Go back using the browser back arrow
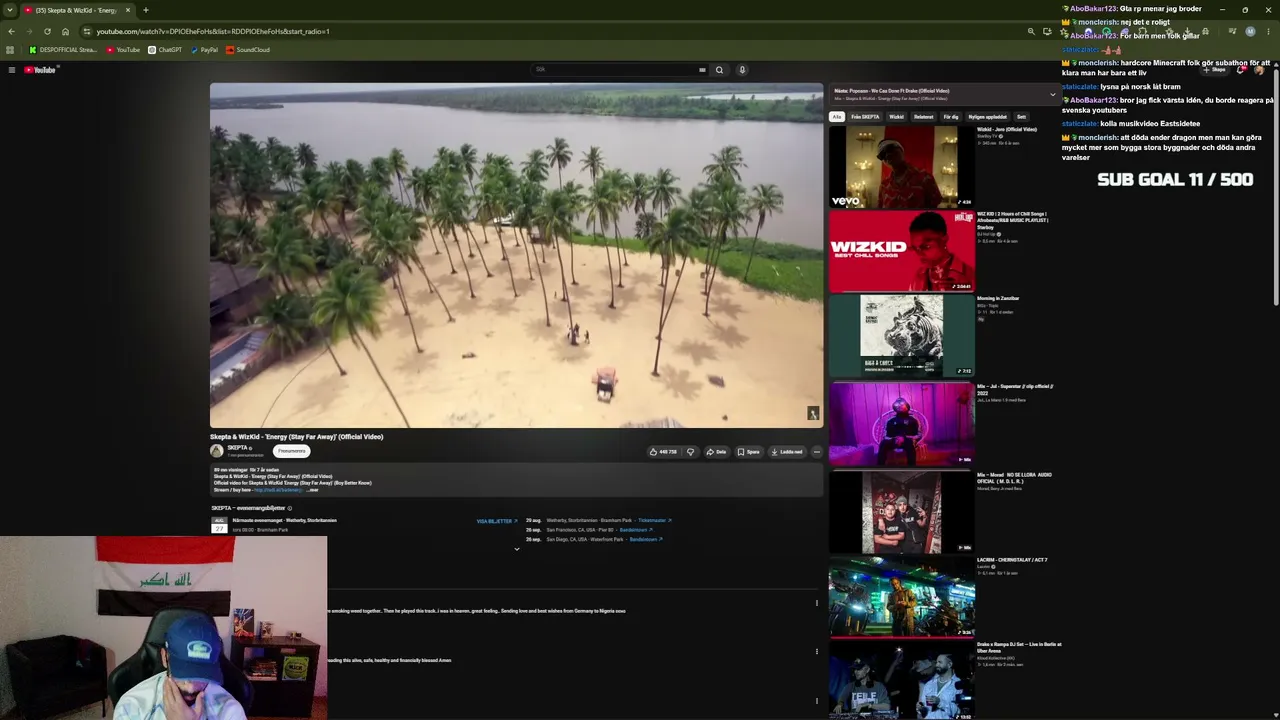This screenshot has height=720, width=1280. tap(11, 31)
